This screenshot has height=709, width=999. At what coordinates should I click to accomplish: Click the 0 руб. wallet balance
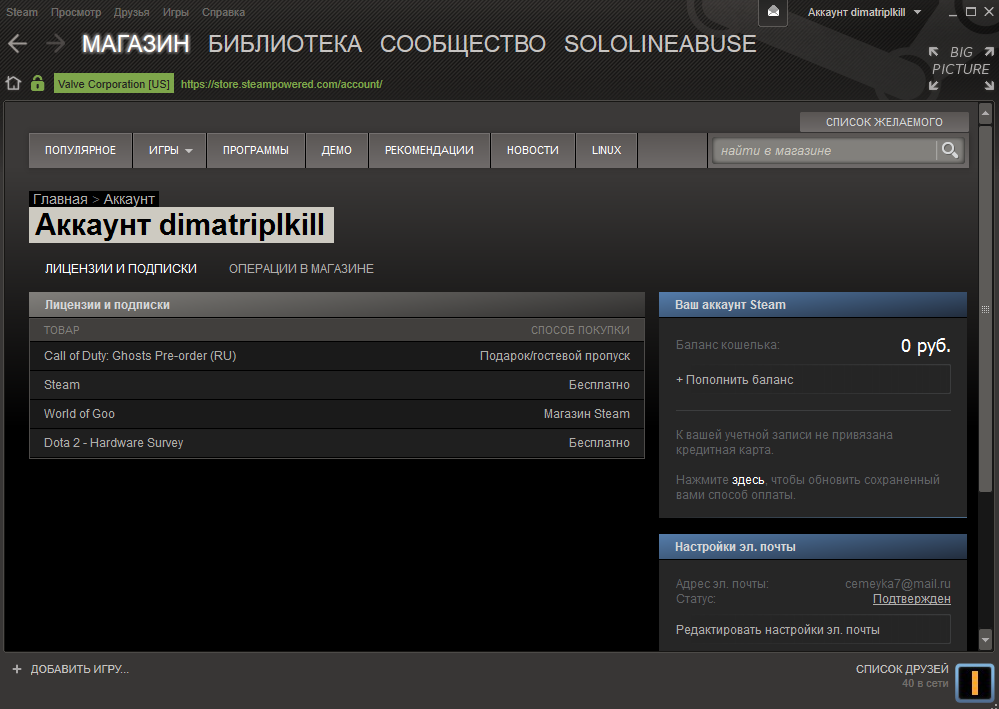pyautogui.click(x=925, y=346)
